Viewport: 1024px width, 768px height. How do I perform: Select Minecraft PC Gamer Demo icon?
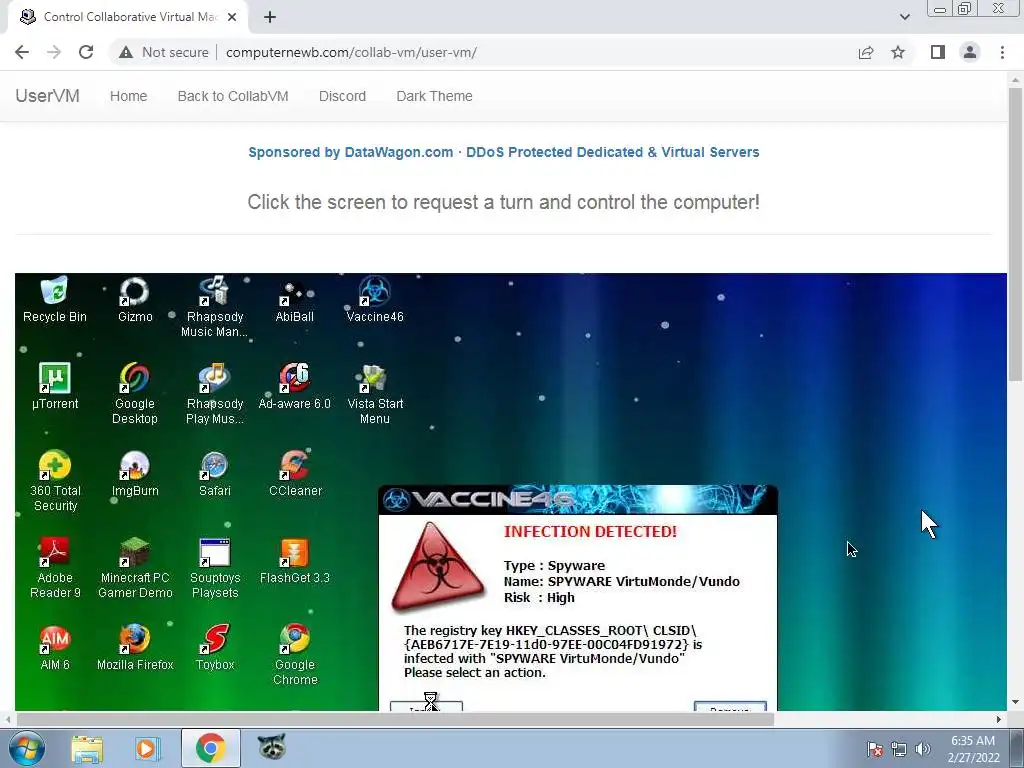pos(135,568)
